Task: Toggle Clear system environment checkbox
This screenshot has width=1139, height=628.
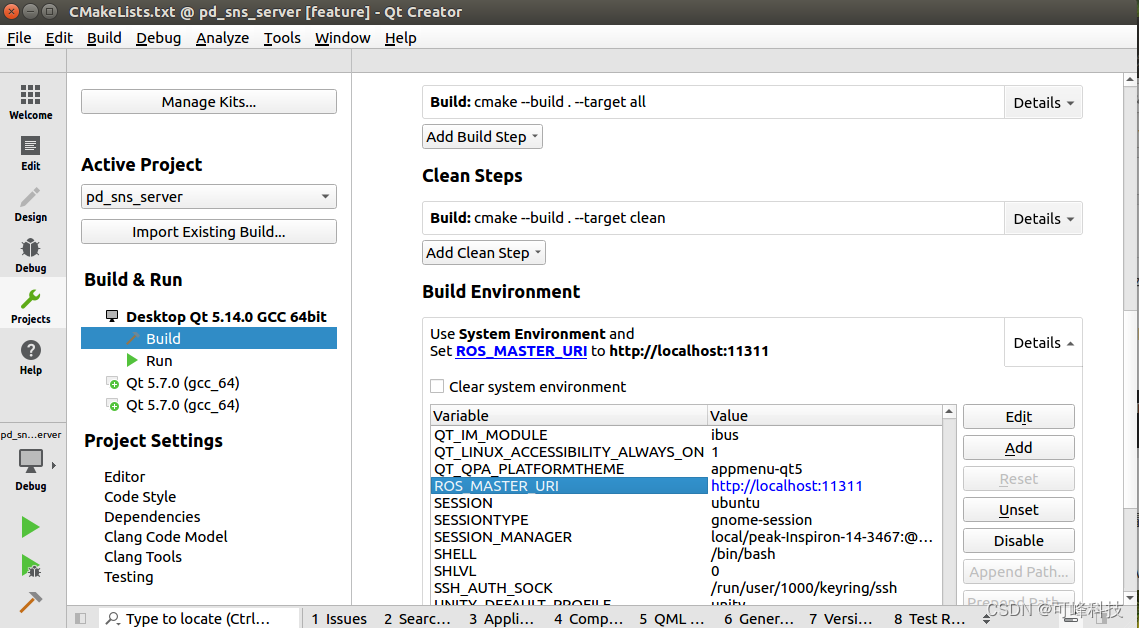Action: (x=437, y=386)
